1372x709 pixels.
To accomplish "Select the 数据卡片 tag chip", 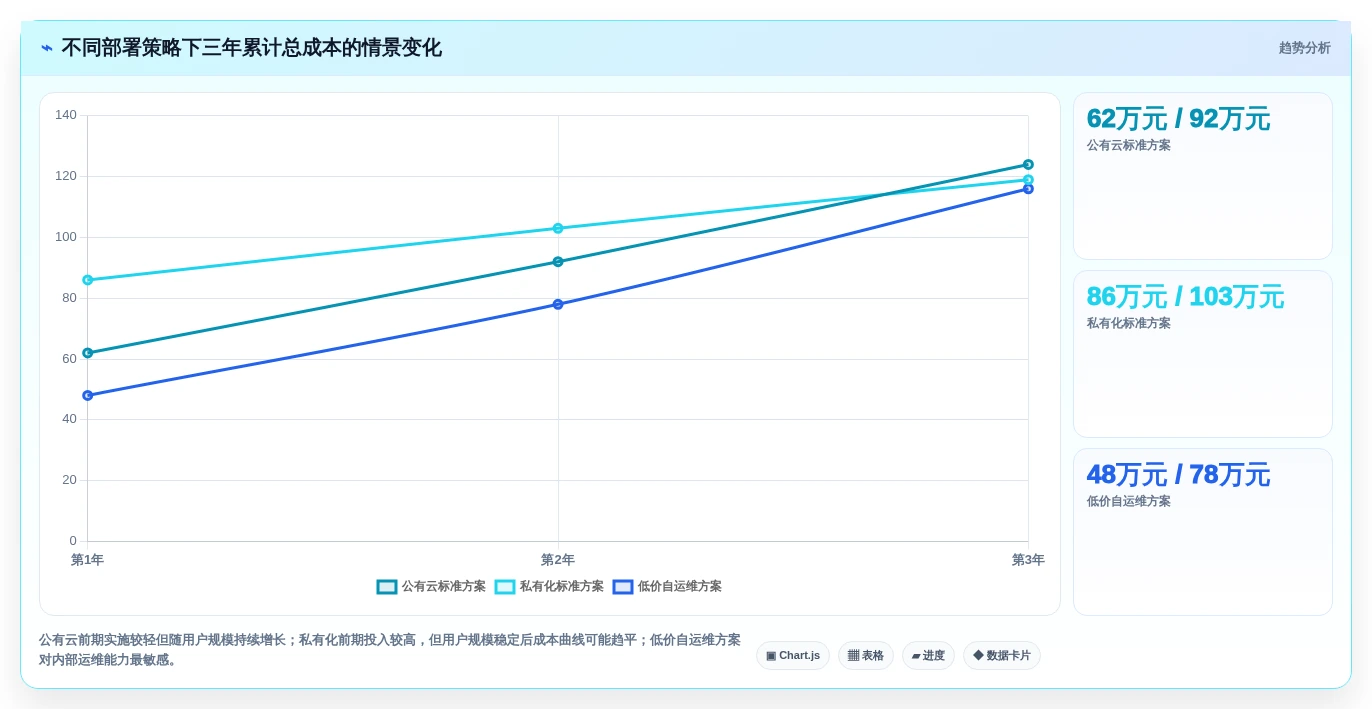I will (x=1002, y=656).
